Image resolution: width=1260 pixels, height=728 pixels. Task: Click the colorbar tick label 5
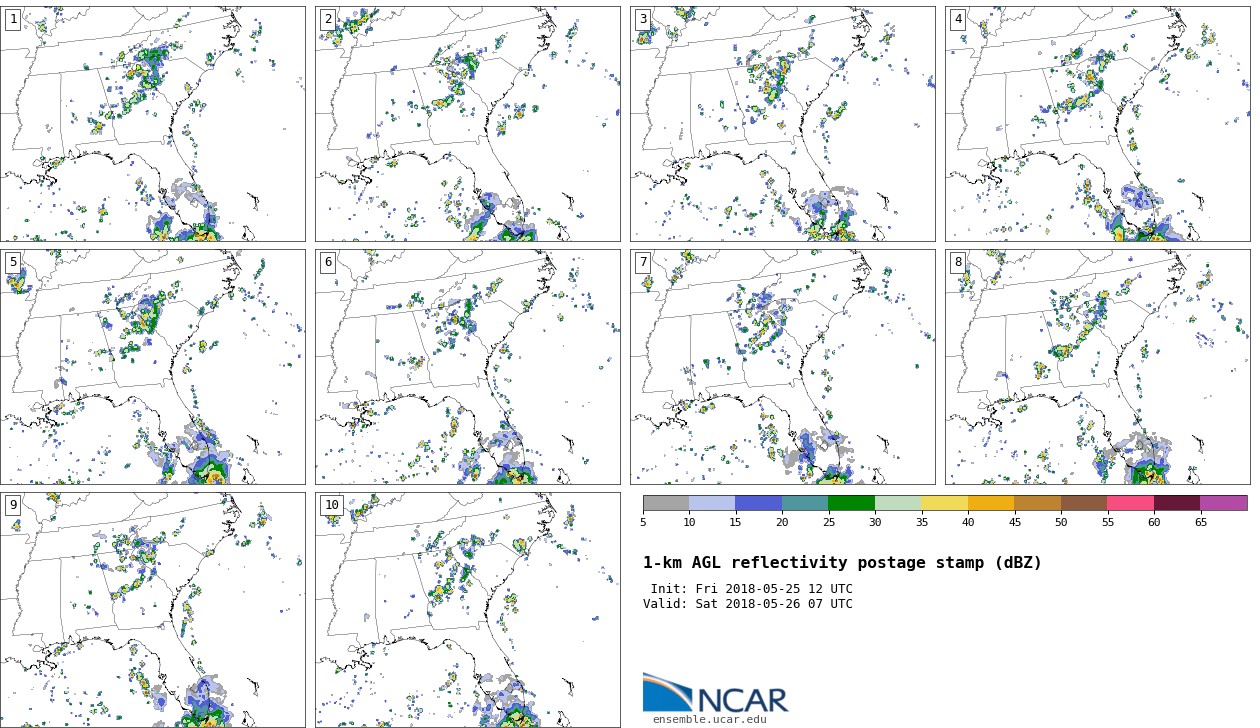pos(643,522)
